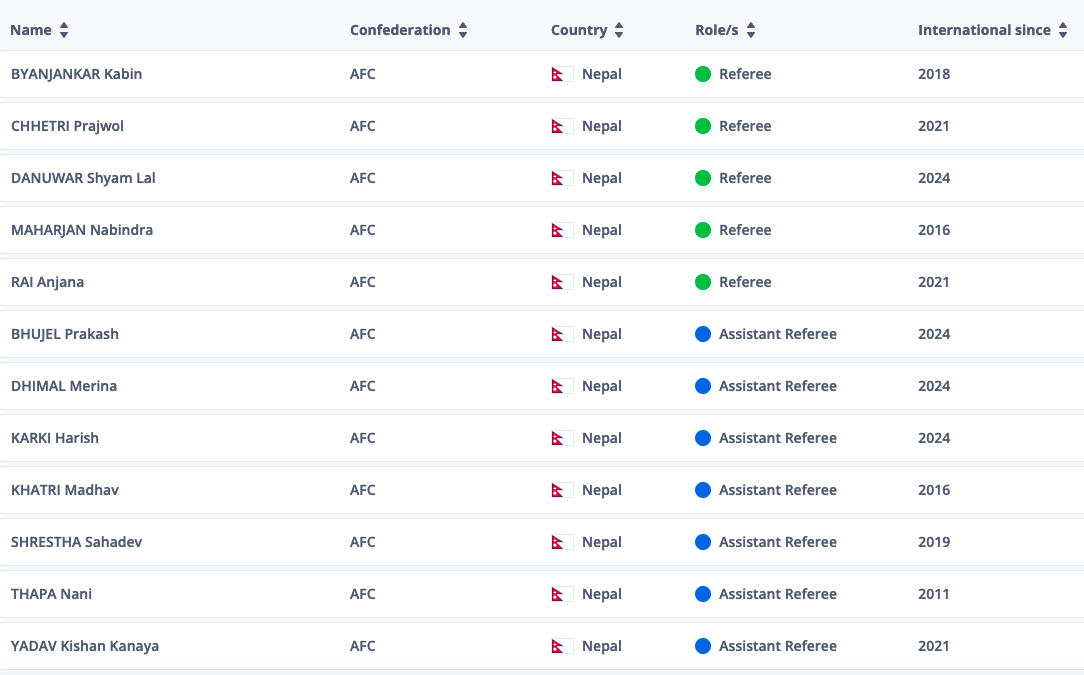1084x675 pixels.
Task: Sort table by Name column arrows
Action: coord(64,30)
